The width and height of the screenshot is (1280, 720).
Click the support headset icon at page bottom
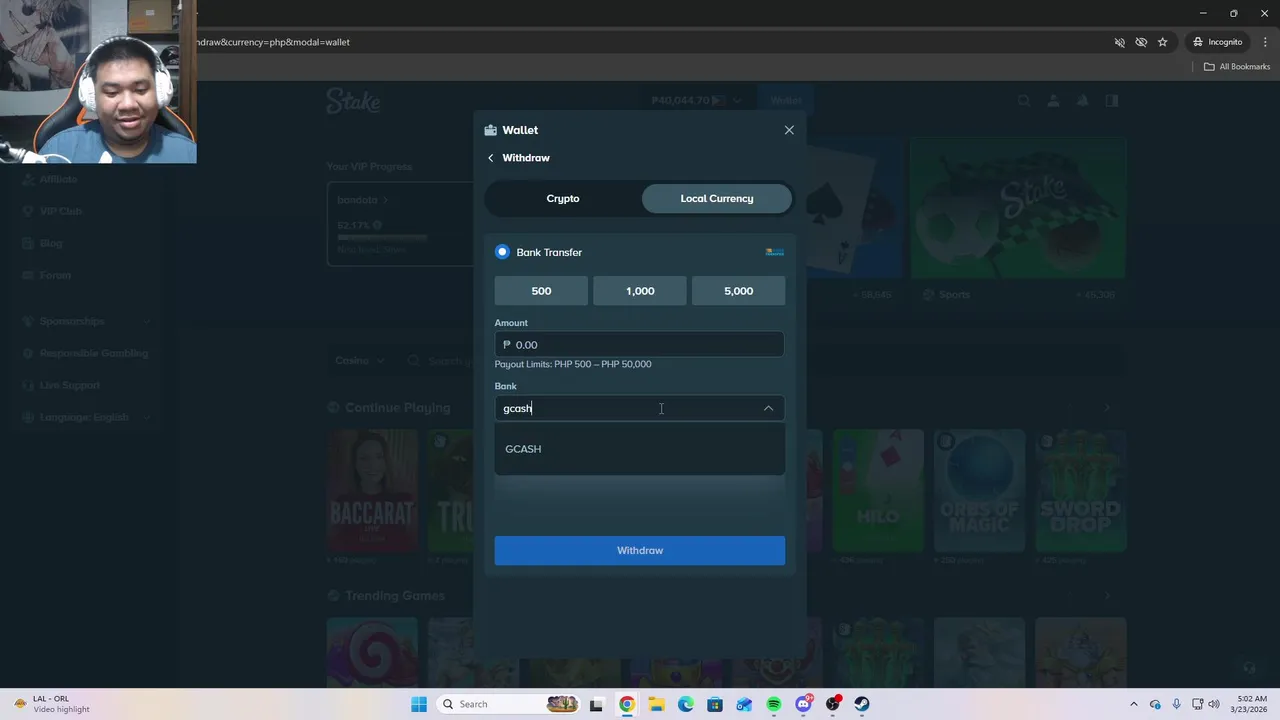[x=1249, y=668]
